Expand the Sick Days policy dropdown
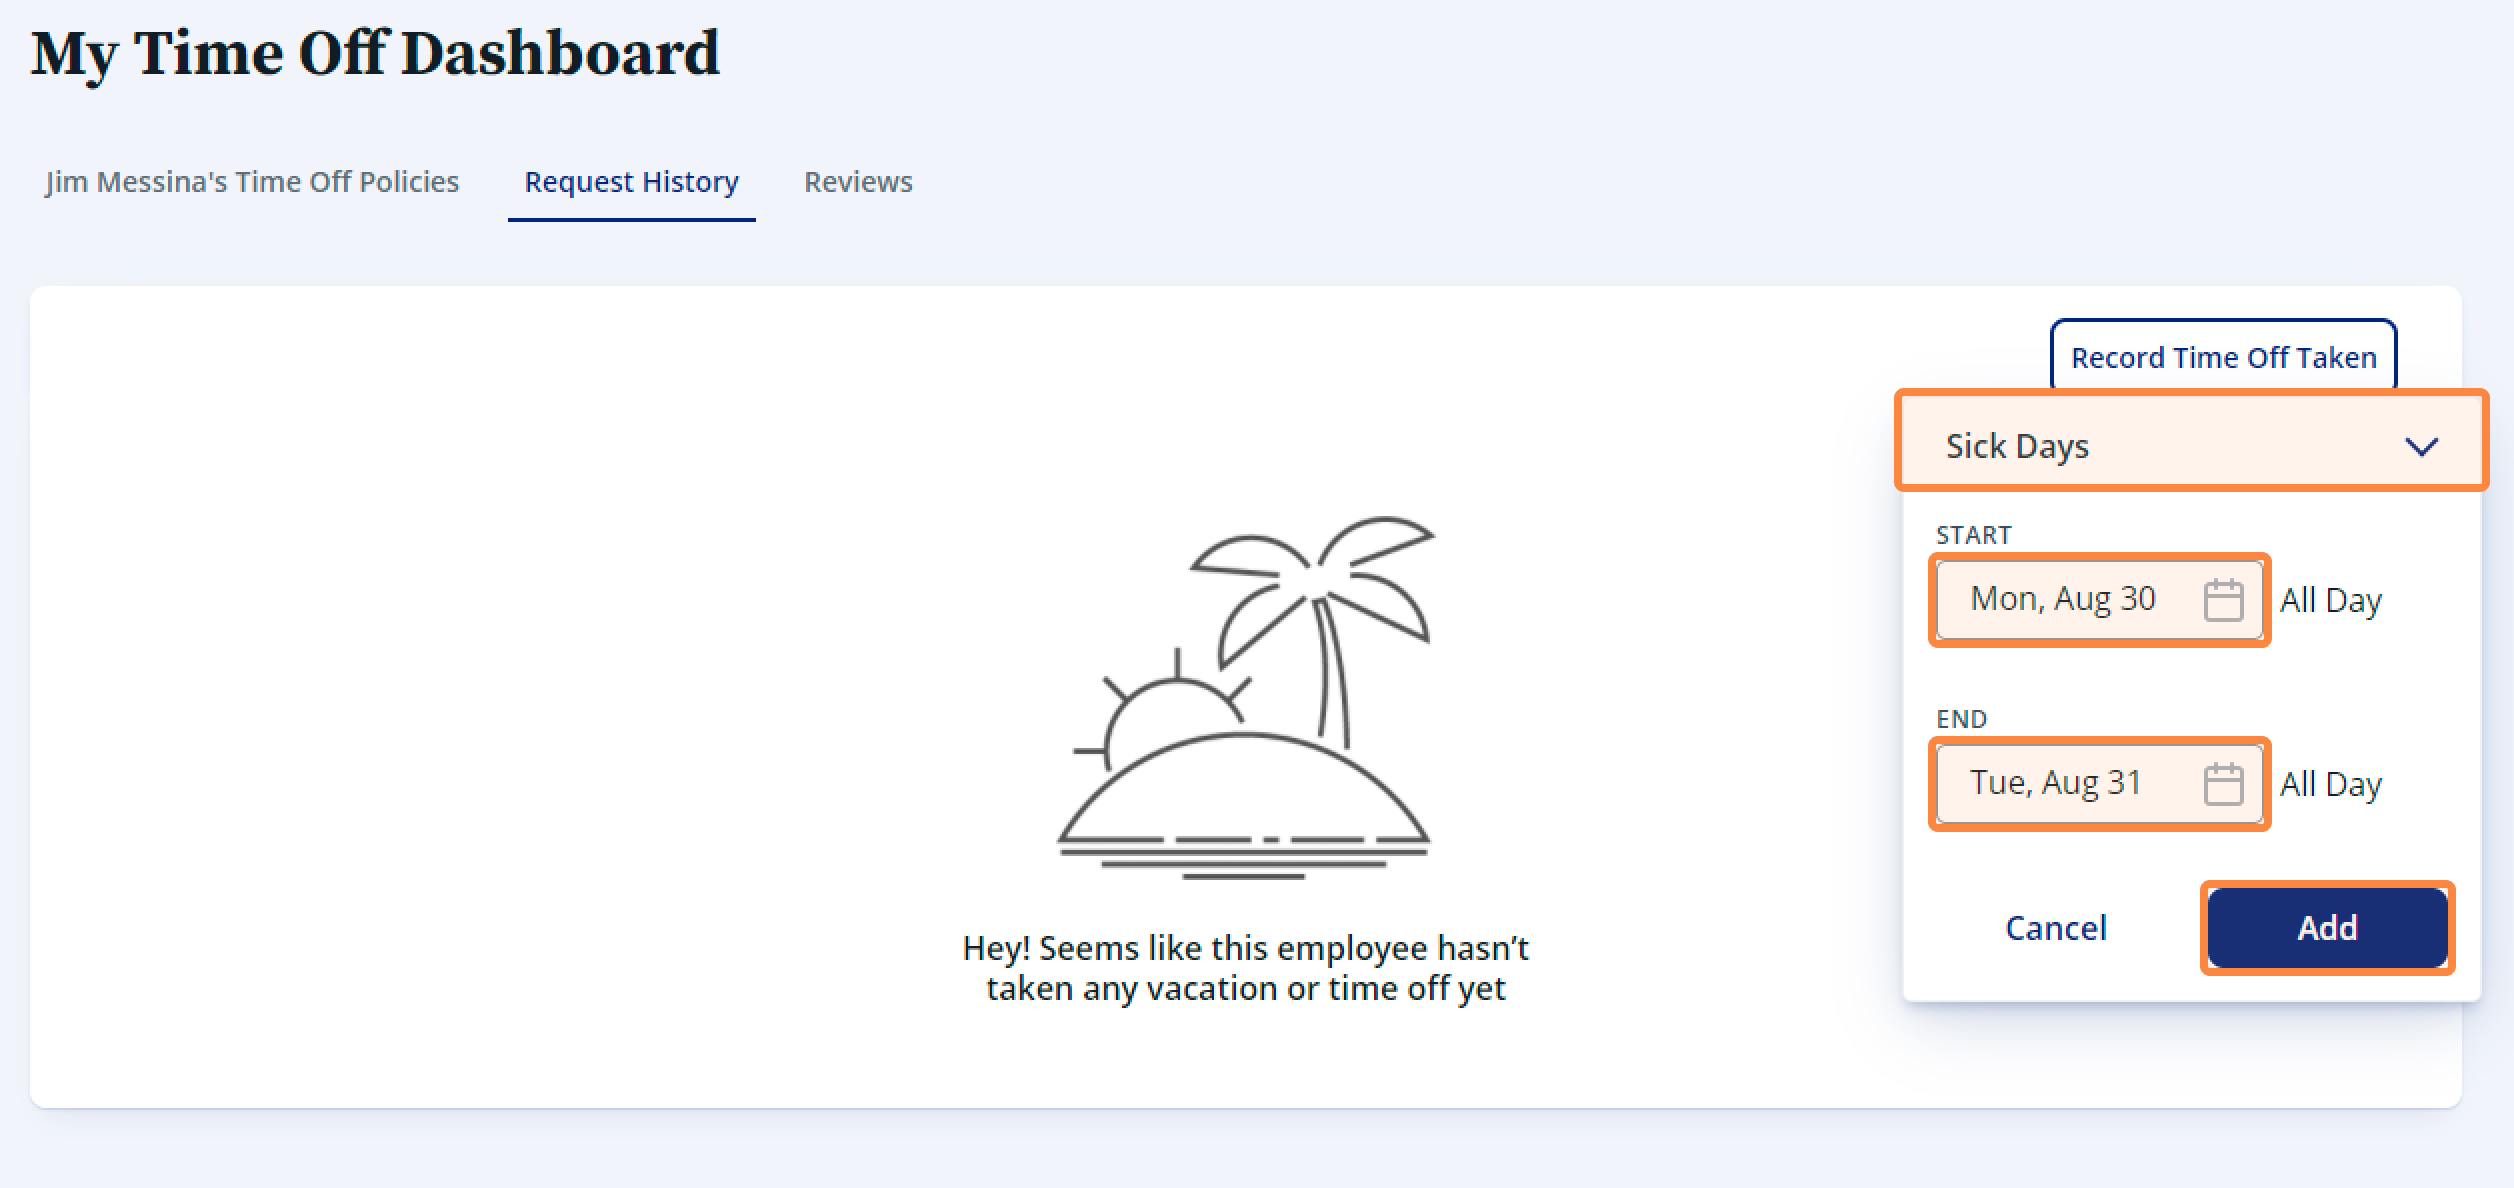This screenshot has width=2514, height=1188. 2191,445
